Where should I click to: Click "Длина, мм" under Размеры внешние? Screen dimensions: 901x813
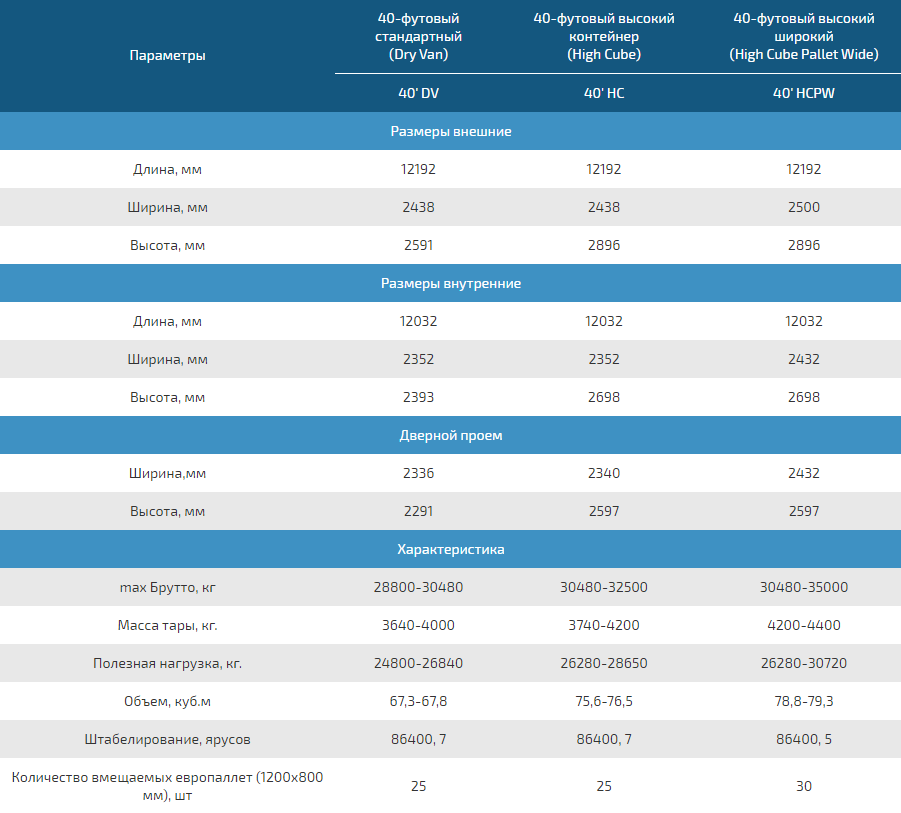pyautogui.click(x=167, y=169)
